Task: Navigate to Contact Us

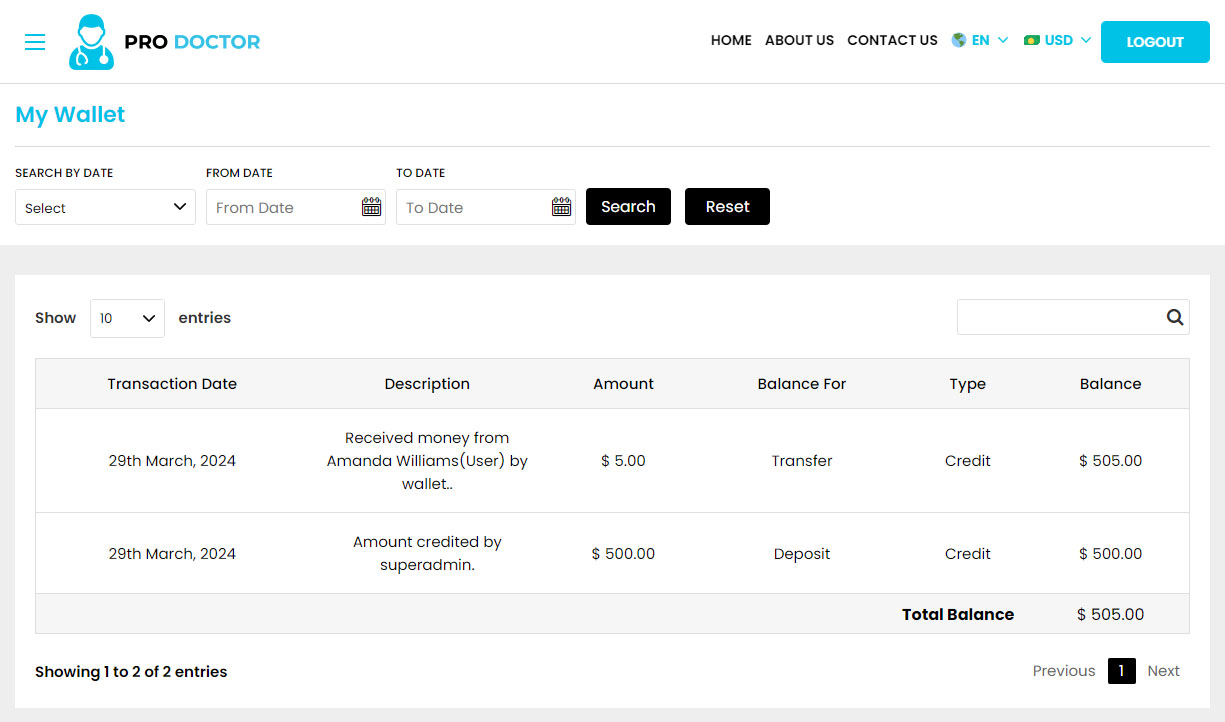Action: click(x=892, y=41)
